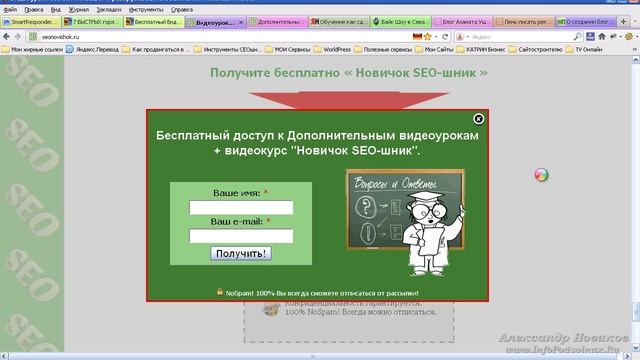Image resolution: width=640 pixels, height=360 pixels.
Task: Switch to the О создании блог tab
Action: pyautogui.click(x=585, y=22)
